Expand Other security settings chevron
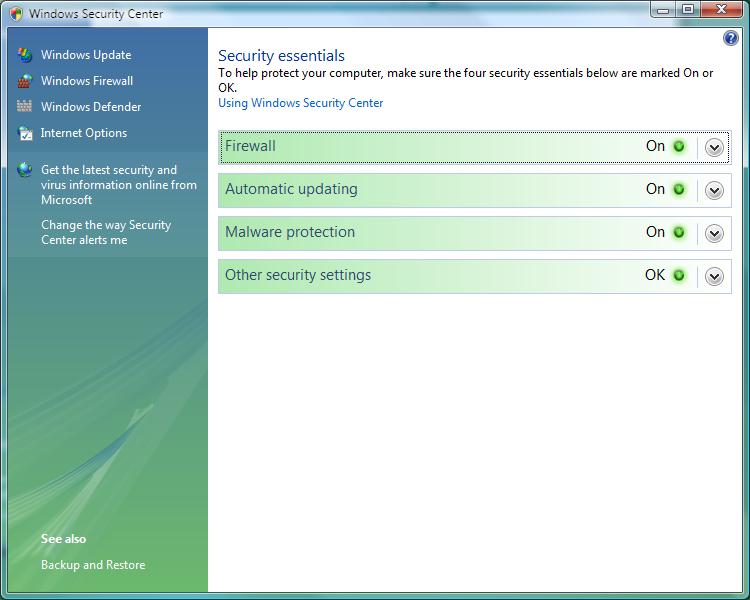The width and height of the screenshot is (750, 600). [714, 276]
